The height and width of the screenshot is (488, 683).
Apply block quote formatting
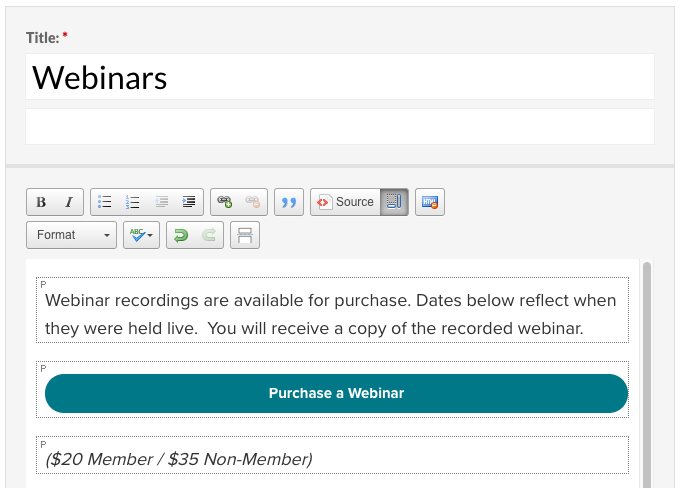coord(289,202)
